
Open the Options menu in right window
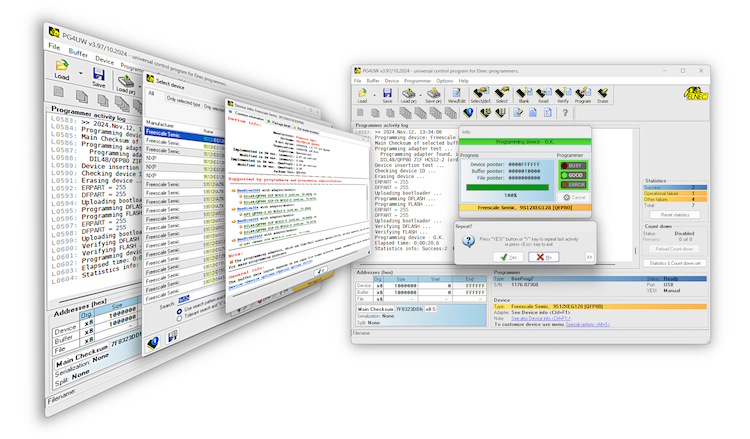coord(445,81)
